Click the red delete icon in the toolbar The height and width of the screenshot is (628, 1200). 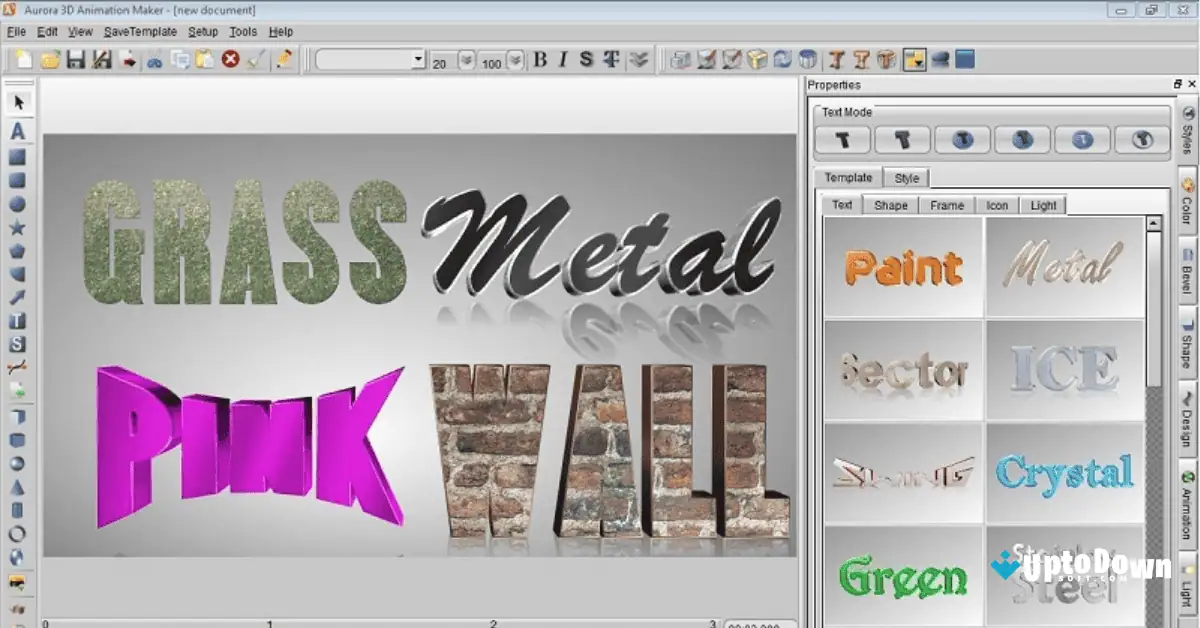228,59
